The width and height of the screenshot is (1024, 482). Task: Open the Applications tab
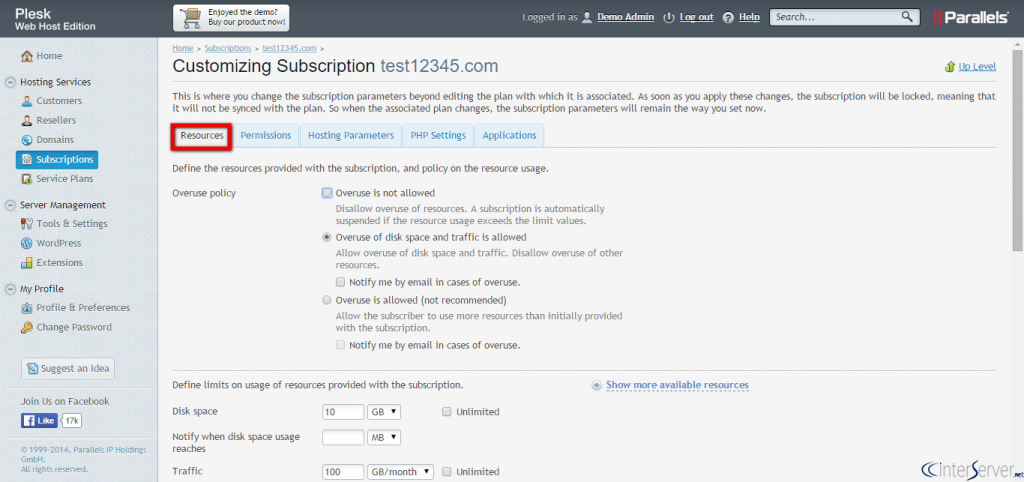(x=509, y=135)
